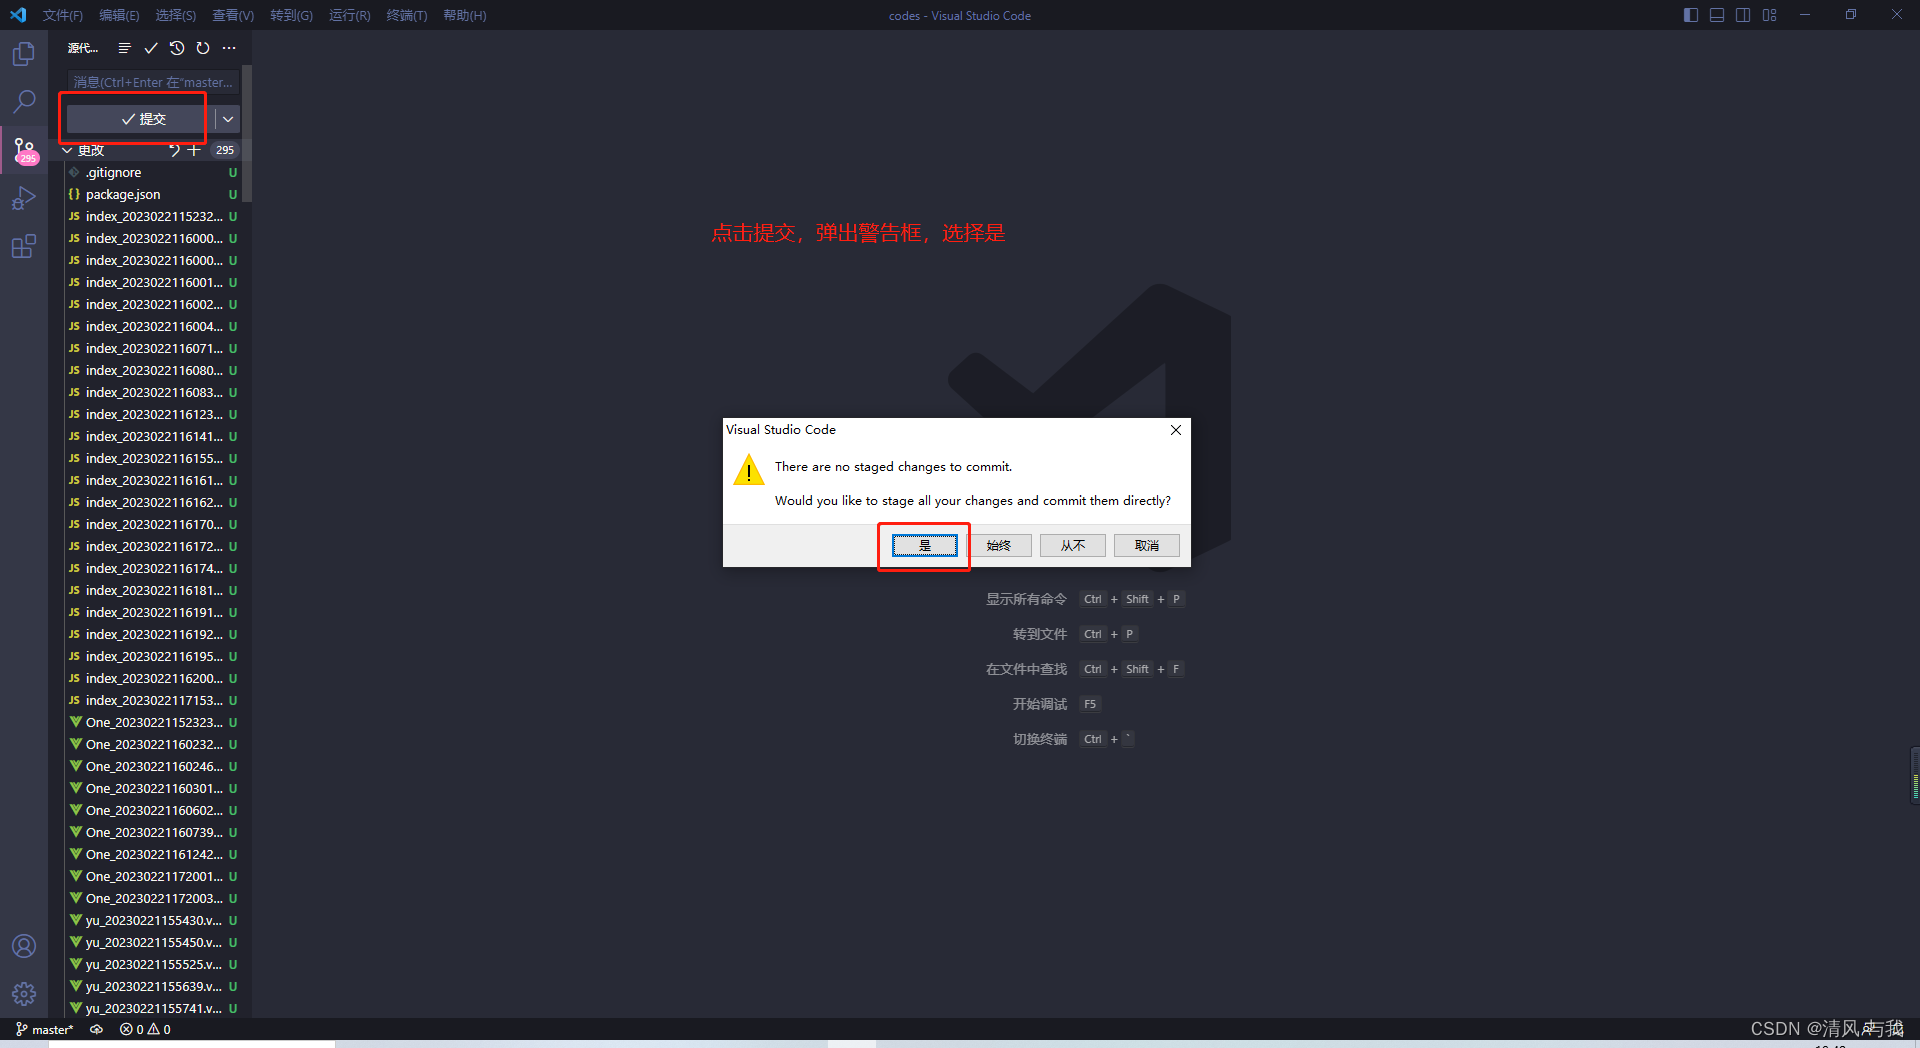1920x1048 pixels.
Task: Discard all changes with the undo arrow
Action: pos(174,150)
